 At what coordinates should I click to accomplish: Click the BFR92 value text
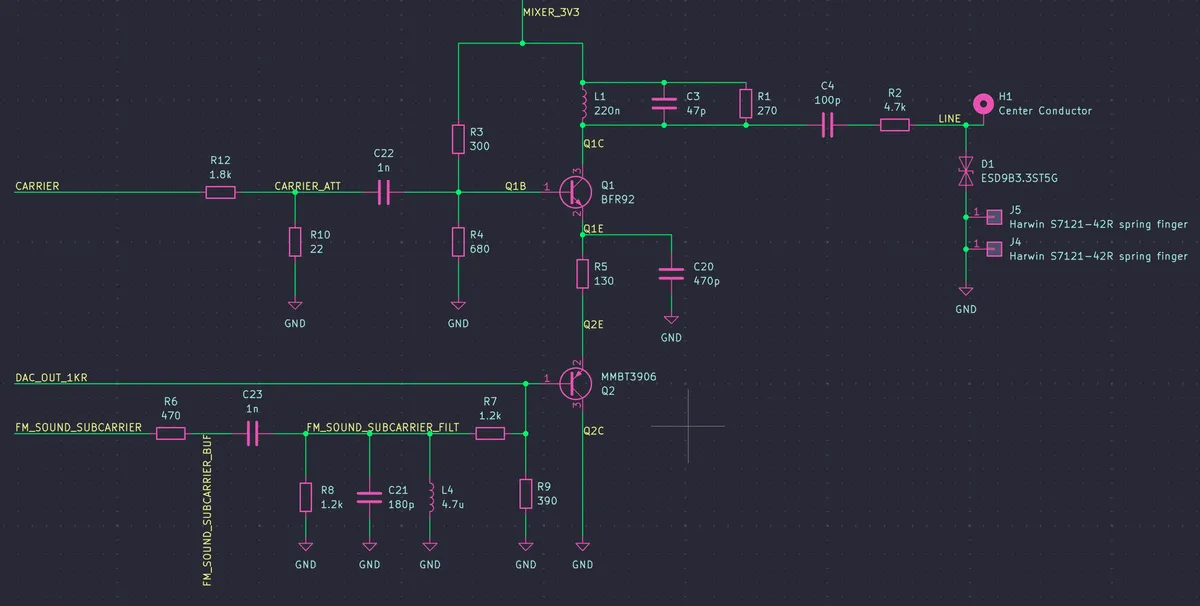tap(618, 199)
